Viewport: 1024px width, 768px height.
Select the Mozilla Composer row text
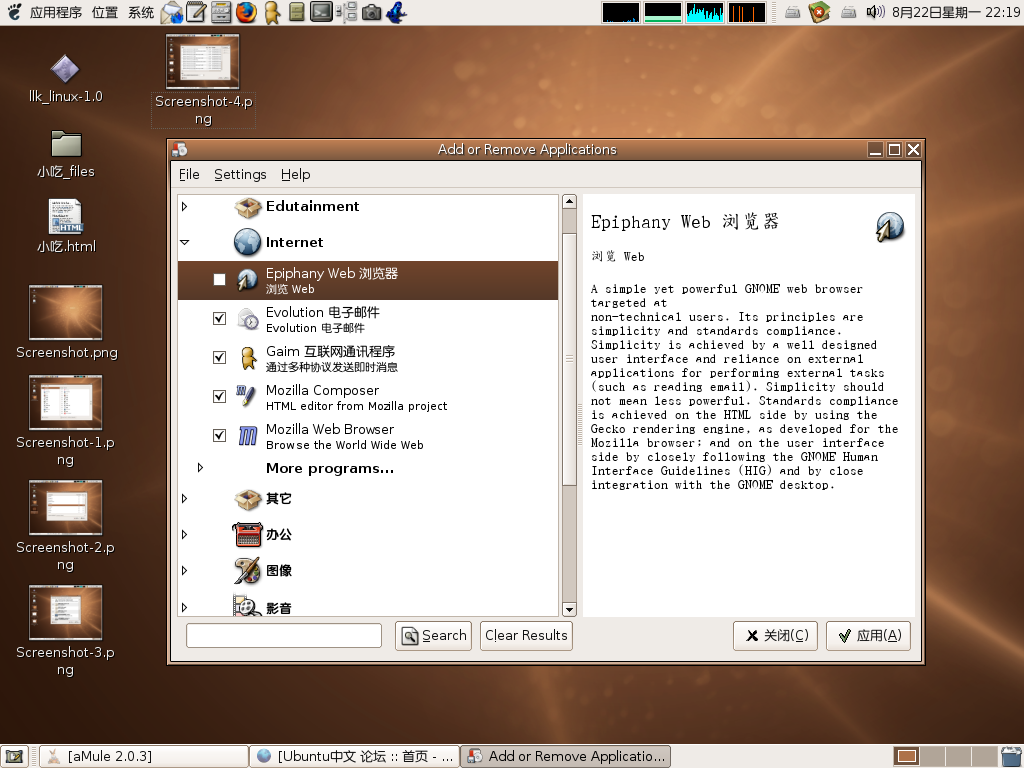[357, 397]
